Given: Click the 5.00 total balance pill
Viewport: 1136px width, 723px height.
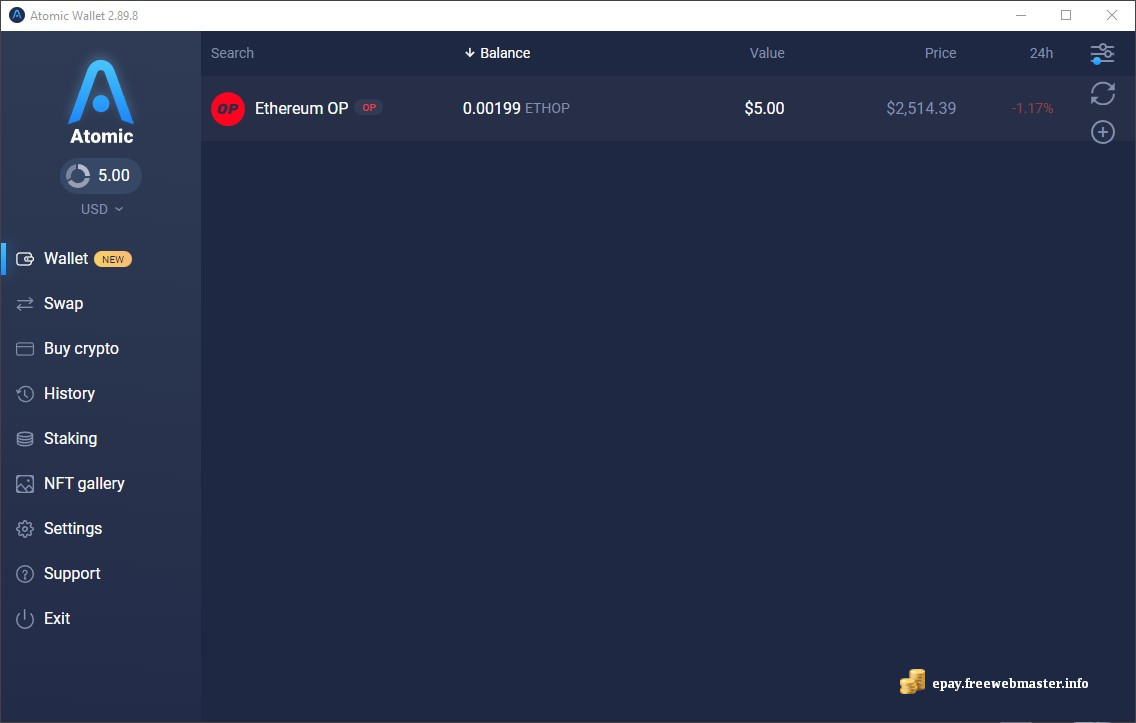Looking at the screenshot, I should click(101, 175).
